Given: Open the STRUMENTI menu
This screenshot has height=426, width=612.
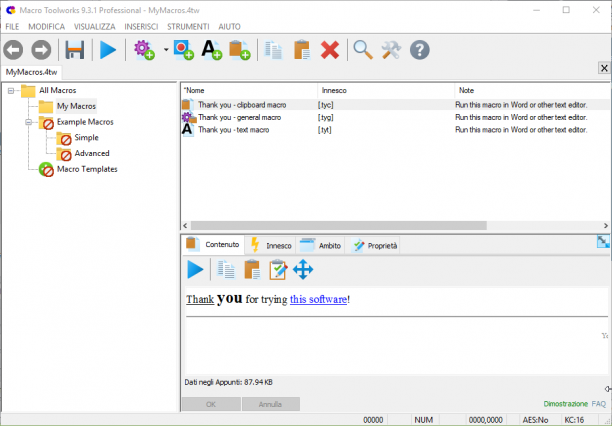Looking at the screenshot, I should click(188, 27).
